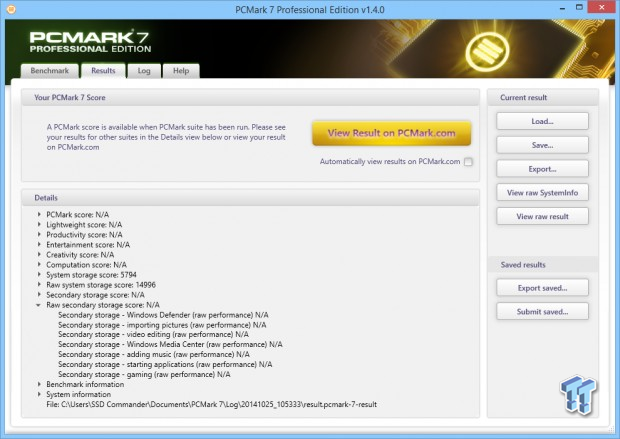Expand the Secondary storage score row
620x439 pixels.
coord(39,295)
